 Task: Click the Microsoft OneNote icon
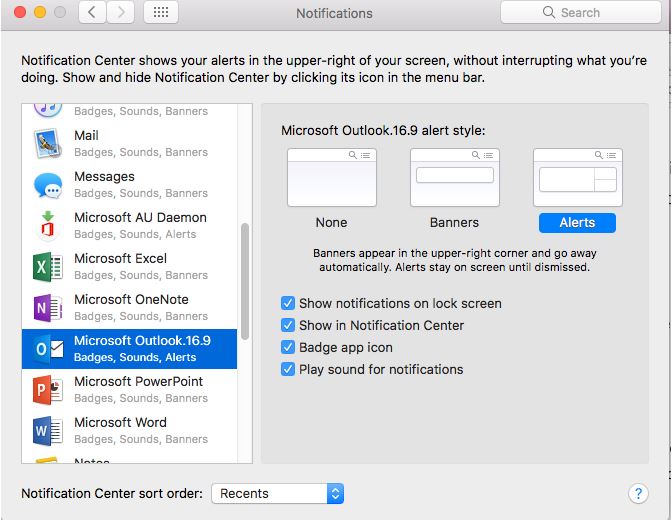pos(48,308)
